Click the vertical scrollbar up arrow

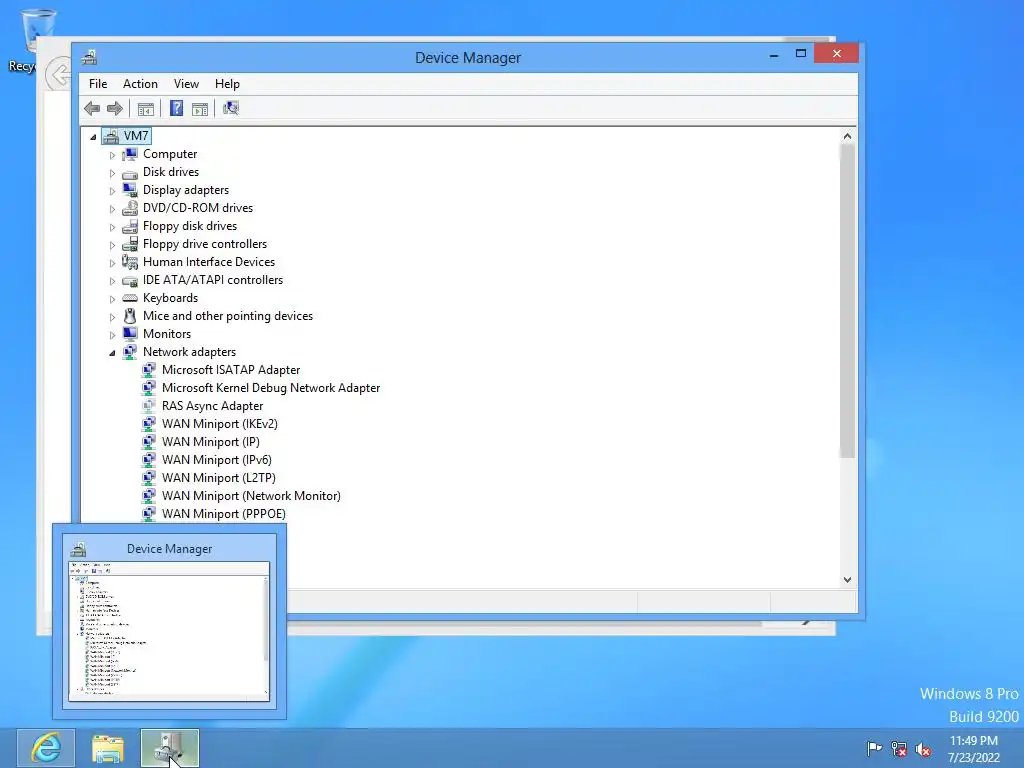point(847,136)
